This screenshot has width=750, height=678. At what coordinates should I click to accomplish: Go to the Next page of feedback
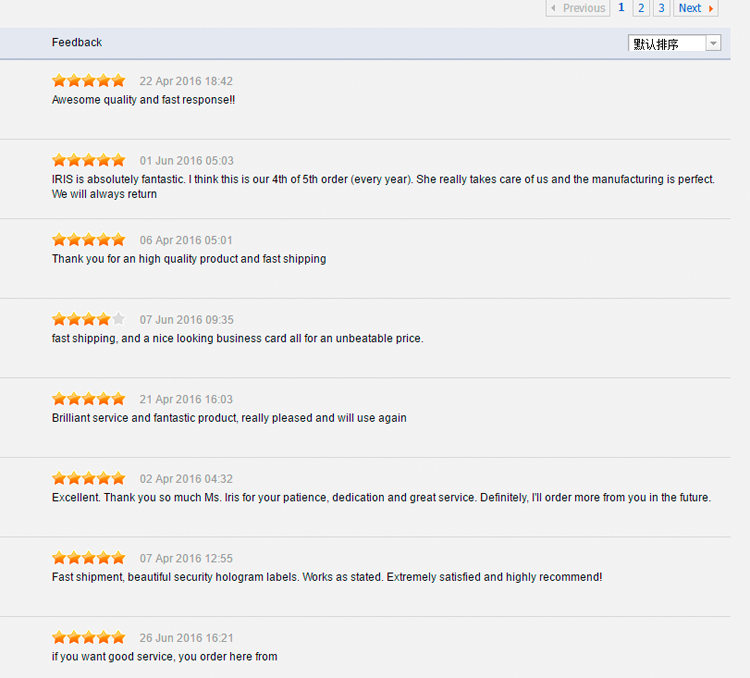[x=696, y=8]
